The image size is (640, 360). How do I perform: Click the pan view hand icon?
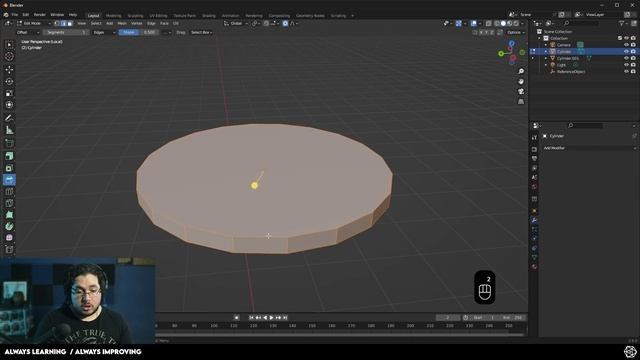521,81
